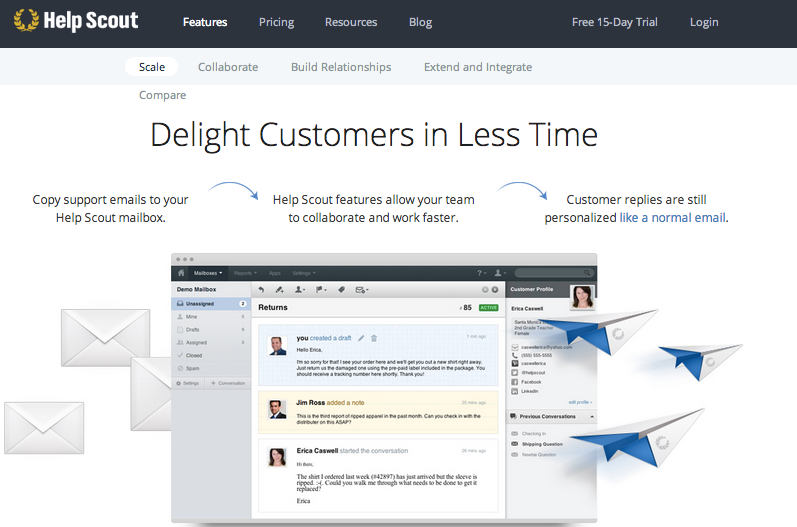797x527 pixels.
Task: Open the Build Relationships tab
Action: [x=341, y=67]
